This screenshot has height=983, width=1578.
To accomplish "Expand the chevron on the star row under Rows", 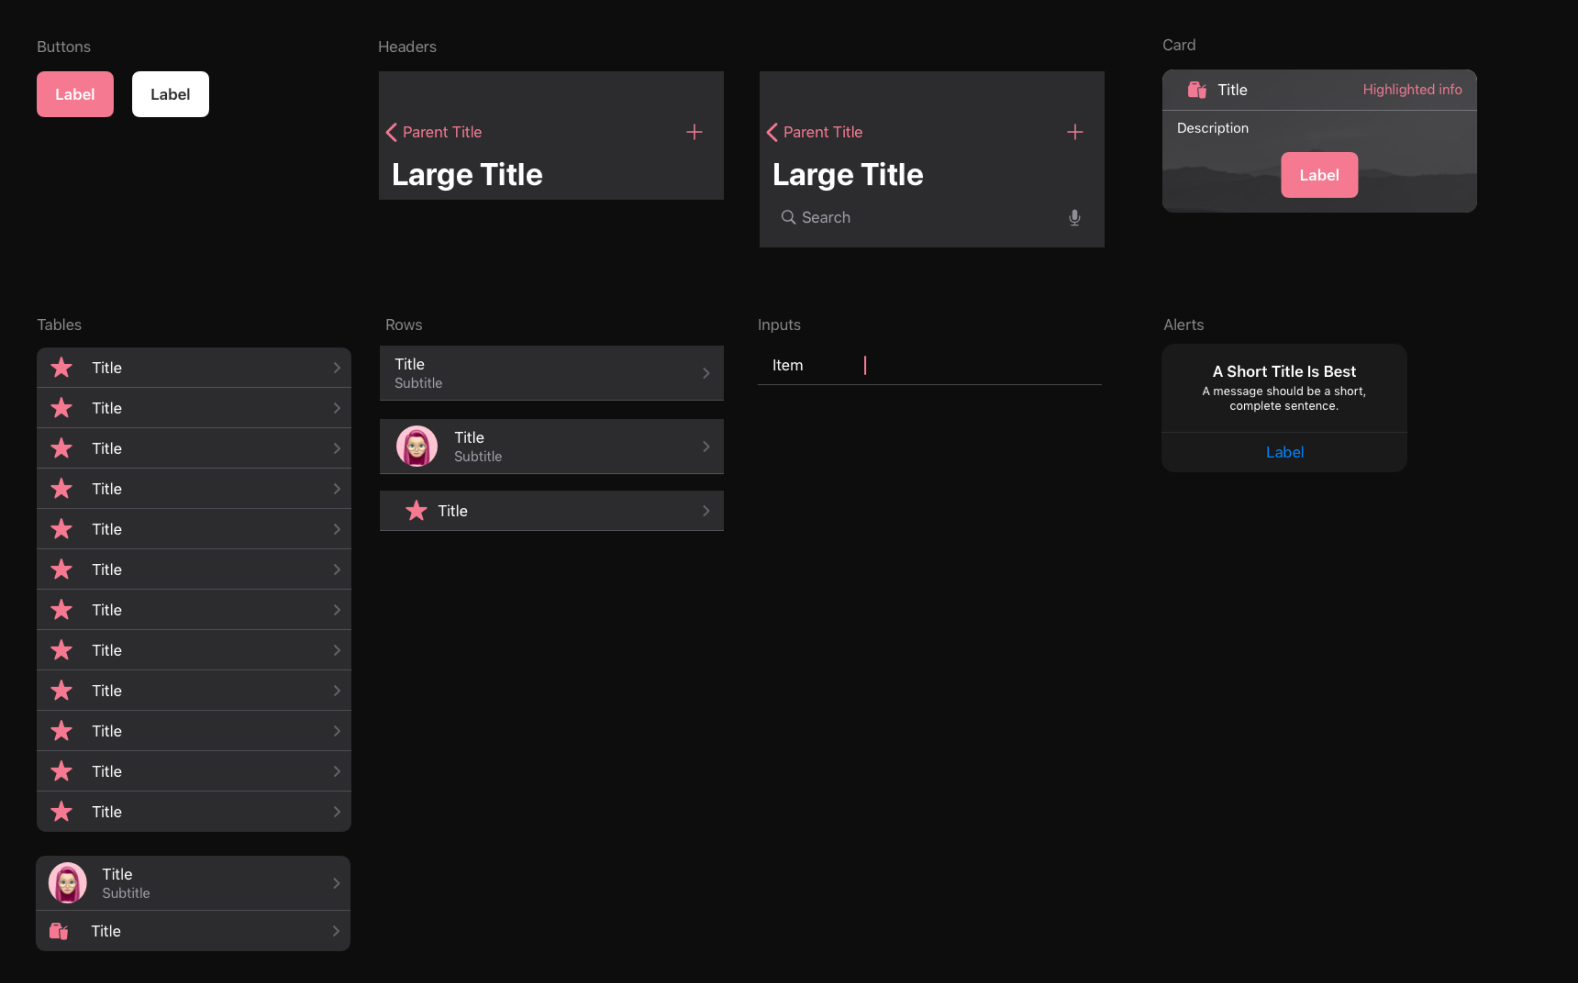I will point(706,511).
